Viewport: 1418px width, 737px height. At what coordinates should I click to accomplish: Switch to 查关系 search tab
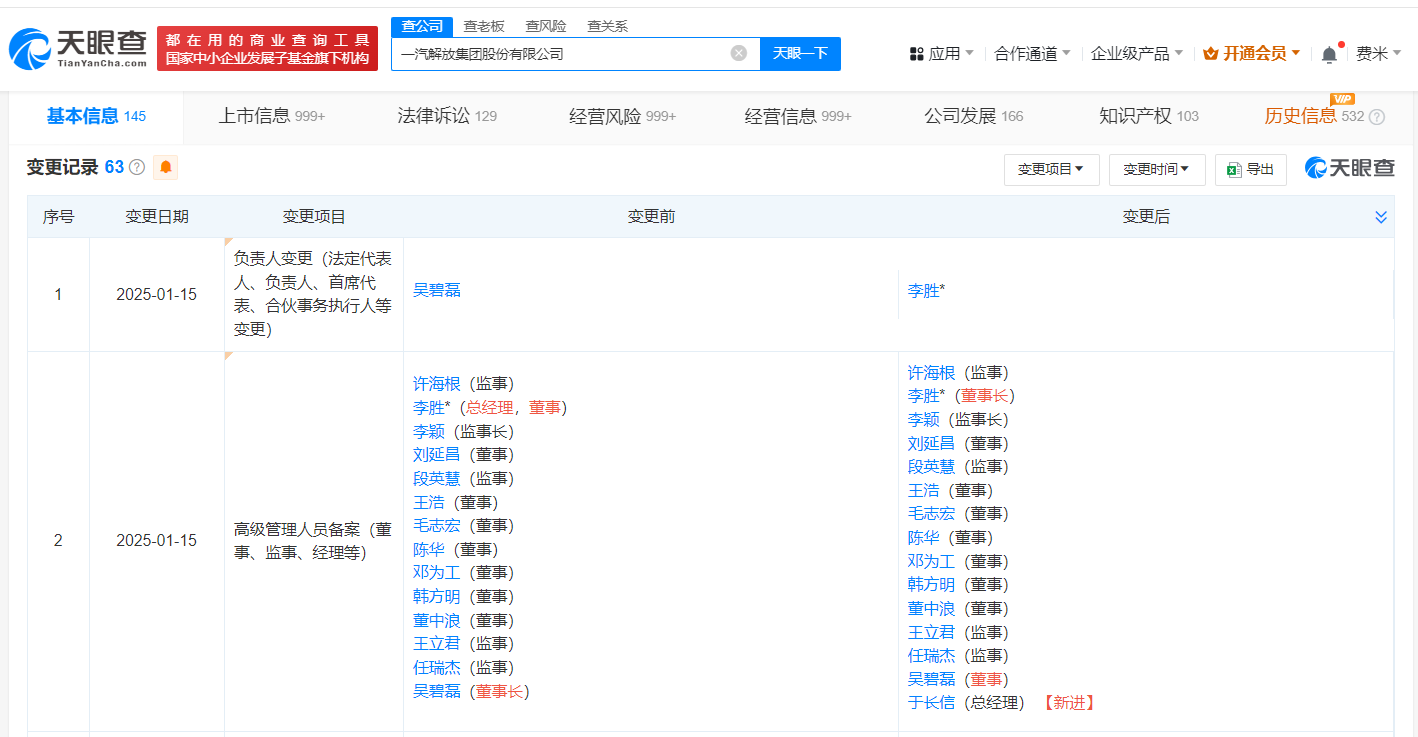[x=607, y=26]
